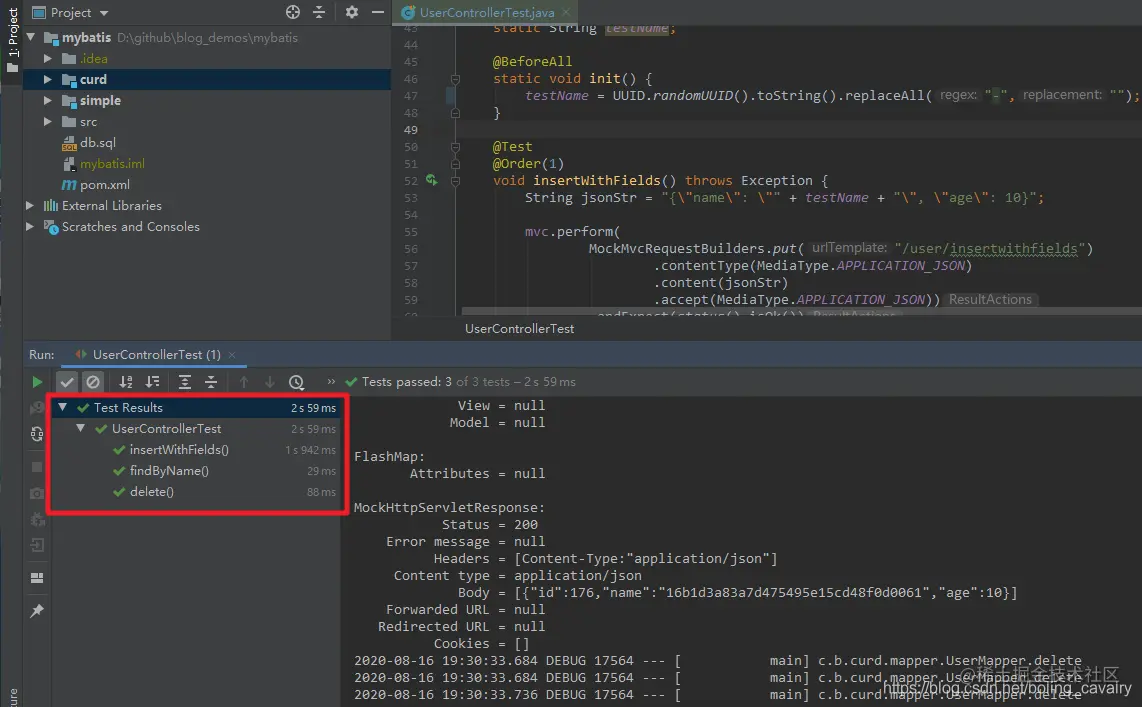The width and height of the screenshot is (1142, 707).
Task: Open test history clock icon
Action: pyautogui.click(x=296, y=382)
